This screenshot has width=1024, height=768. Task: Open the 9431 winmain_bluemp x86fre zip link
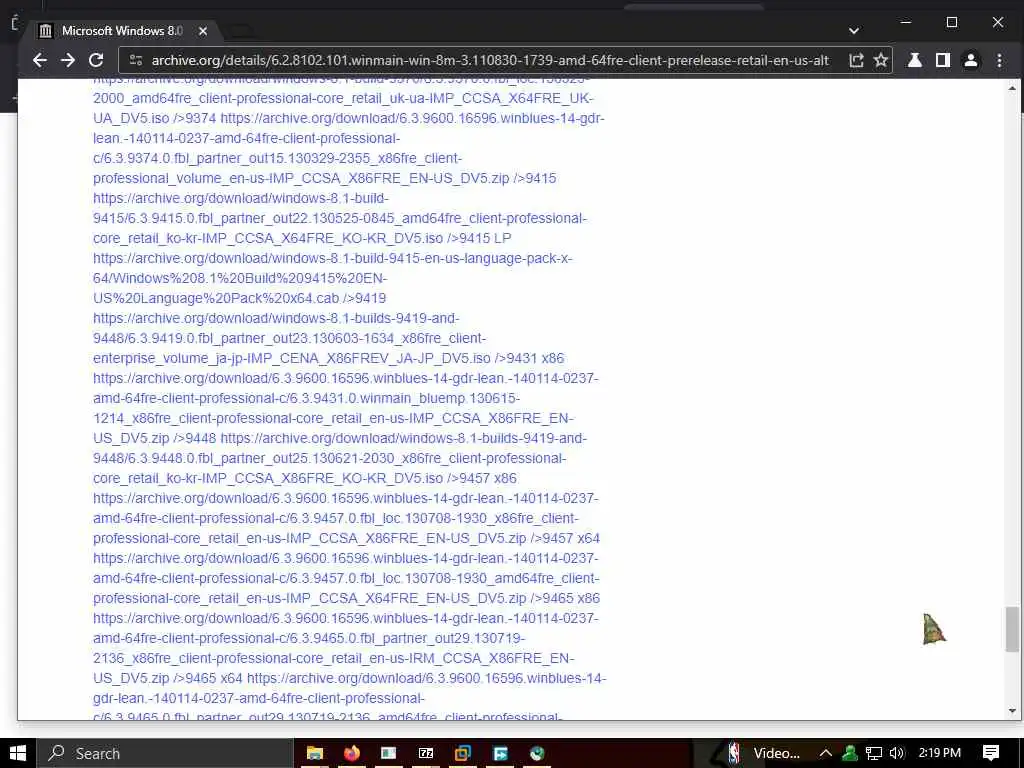(345, 408)
